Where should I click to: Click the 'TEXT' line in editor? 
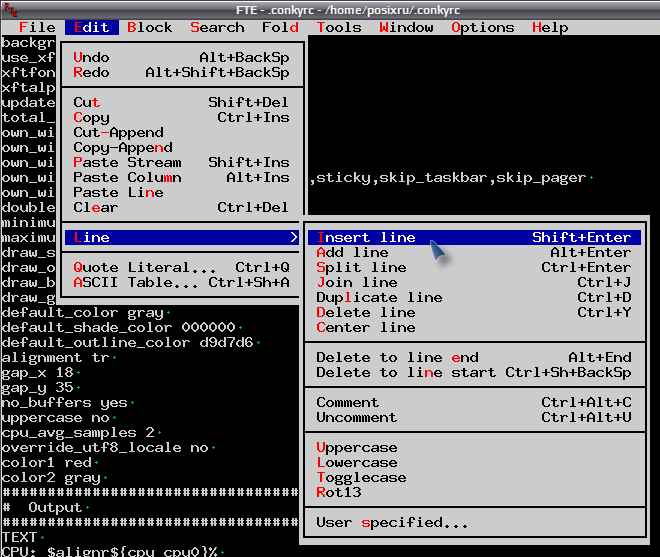[19, 538]
